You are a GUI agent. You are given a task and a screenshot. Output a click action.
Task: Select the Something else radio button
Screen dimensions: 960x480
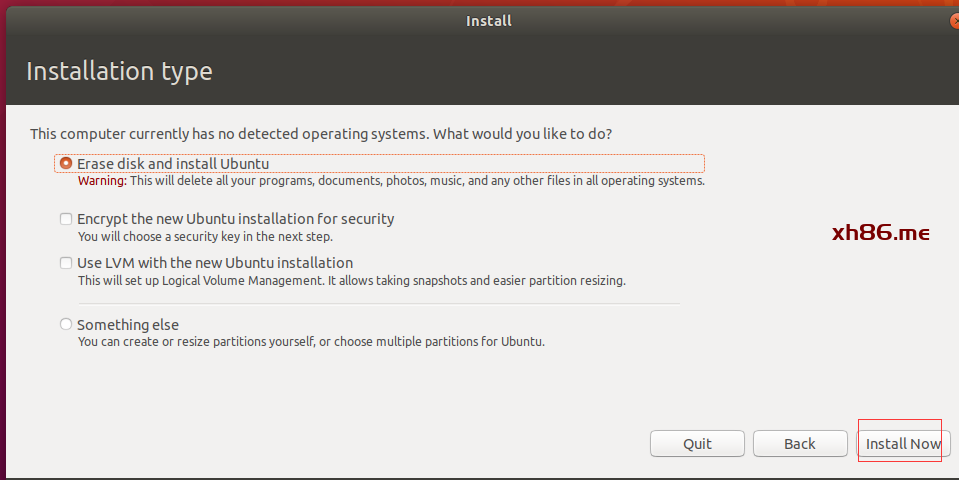click(66, 324)
